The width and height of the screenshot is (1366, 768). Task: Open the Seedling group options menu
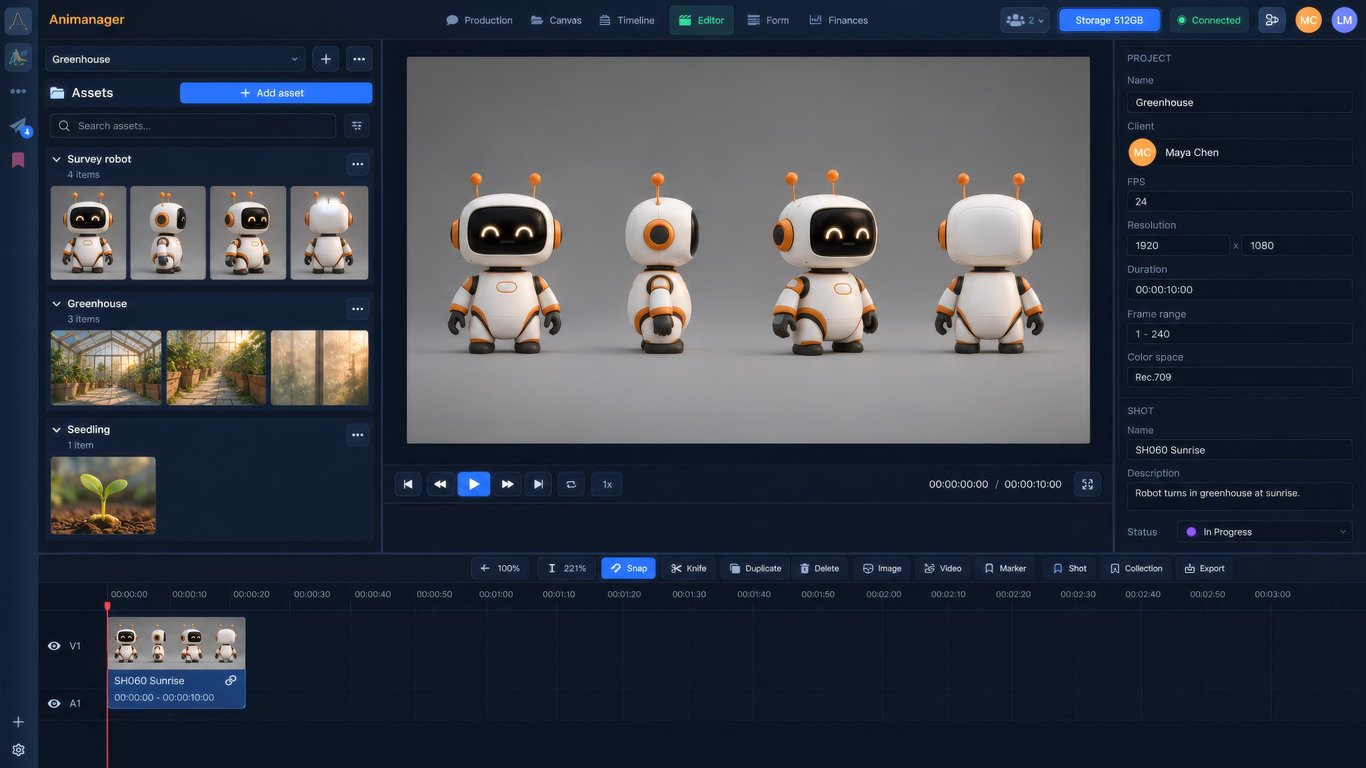(x=357, y=435)
